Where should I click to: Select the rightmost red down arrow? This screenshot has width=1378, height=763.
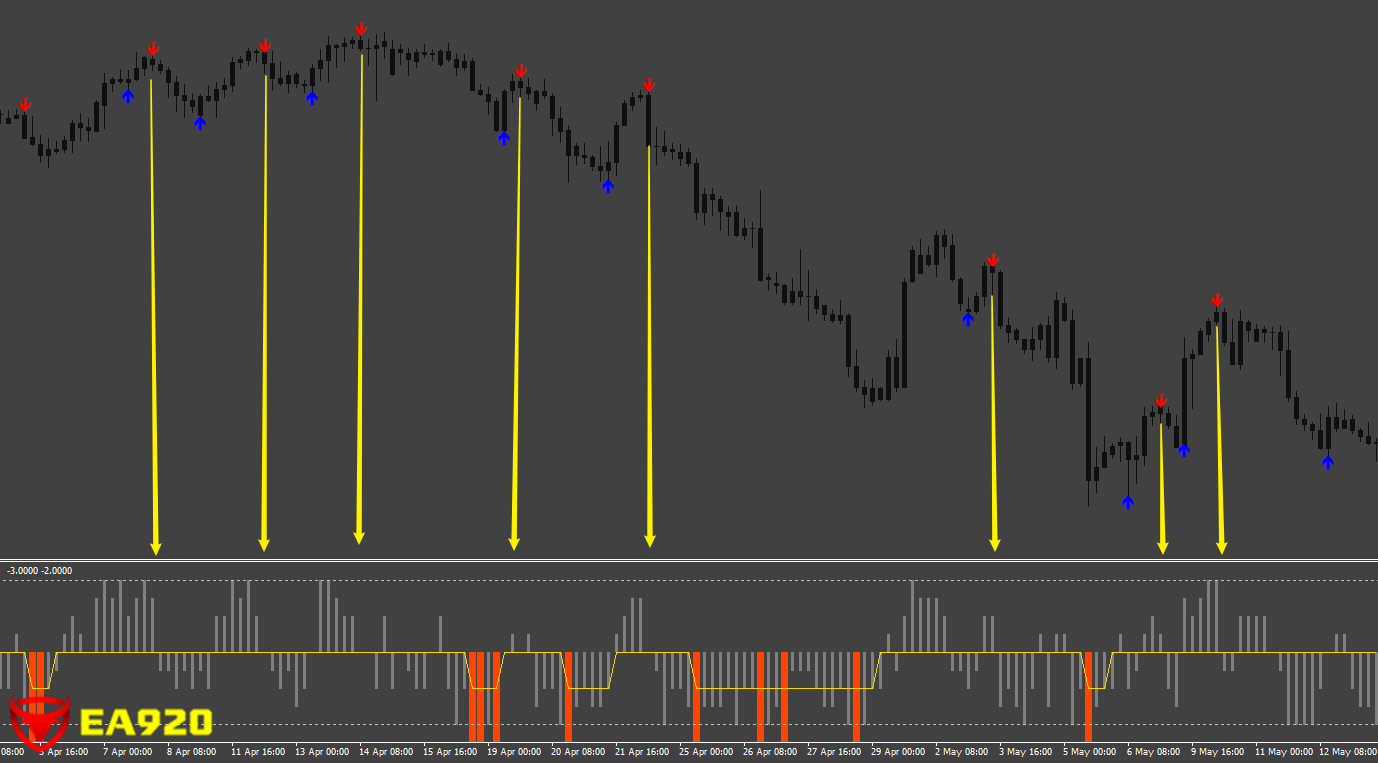click(x=1217, y=300)
